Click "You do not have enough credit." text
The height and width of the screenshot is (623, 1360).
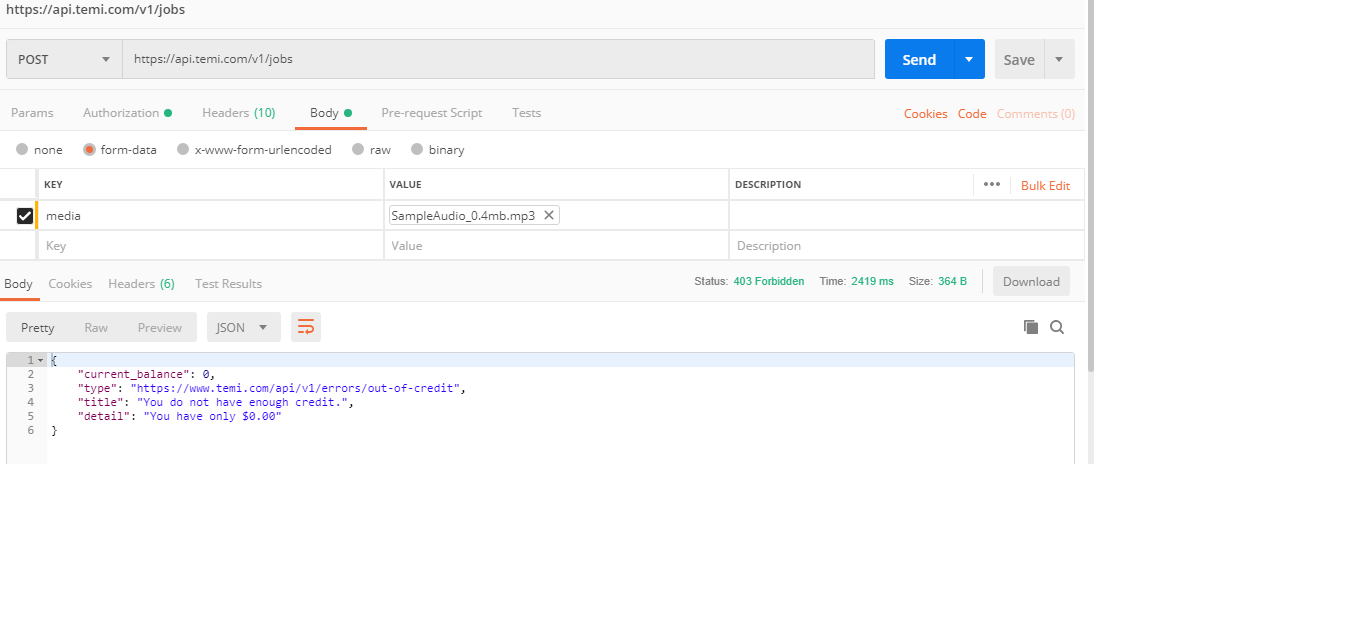[243, 402]
